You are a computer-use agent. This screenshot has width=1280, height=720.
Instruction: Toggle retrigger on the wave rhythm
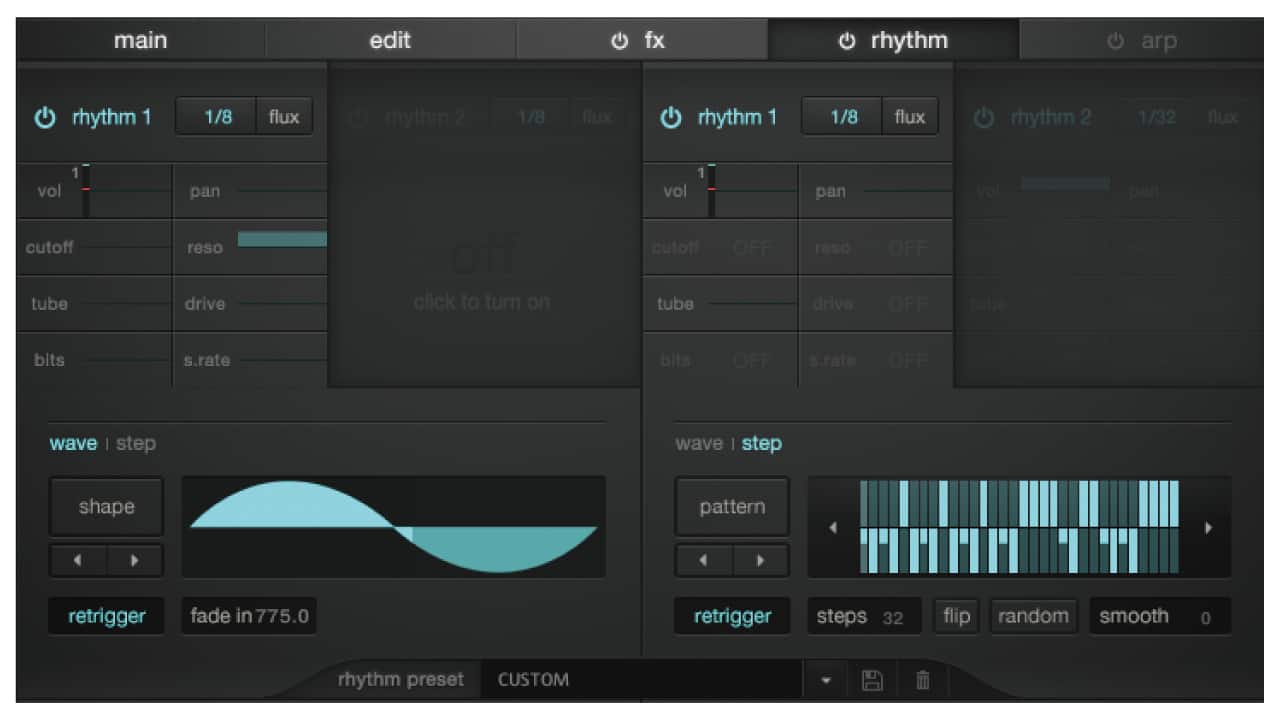click(x=106, y=616)
